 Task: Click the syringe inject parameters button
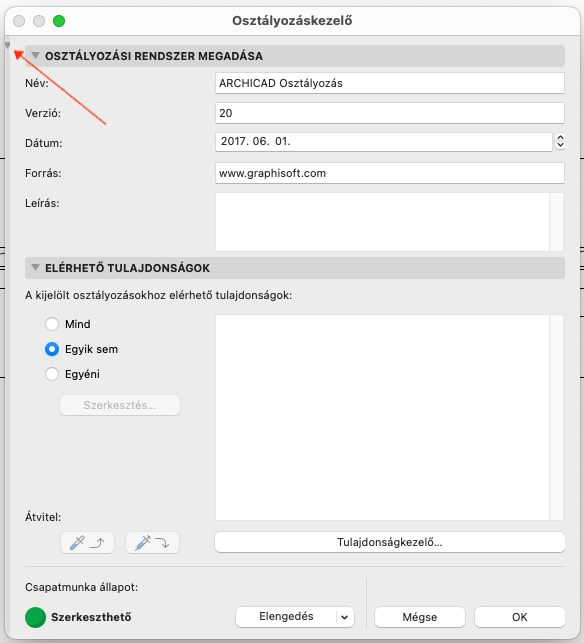(x=152, y=543)
